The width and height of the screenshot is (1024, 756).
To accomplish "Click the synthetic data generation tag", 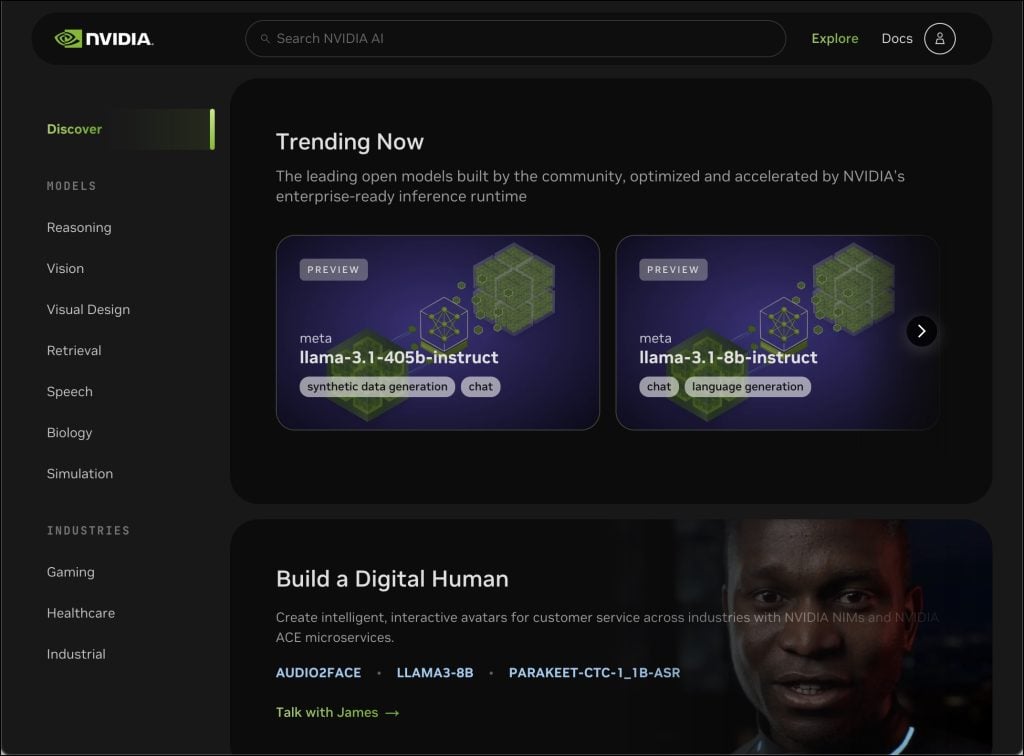I will [x=377, y=386].
